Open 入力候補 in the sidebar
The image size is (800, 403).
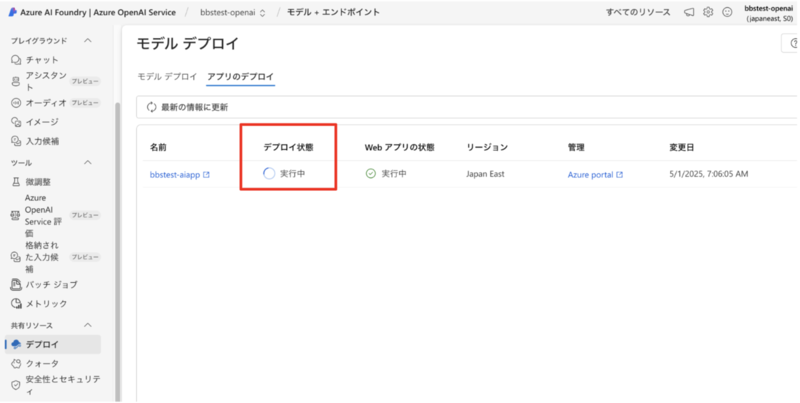pos(42,141)
